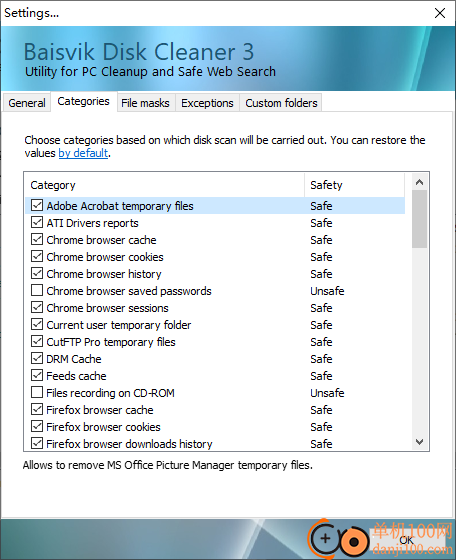The image size is (456, 560).
Task: Click scroll up arrow of category list
Action: 420,182
